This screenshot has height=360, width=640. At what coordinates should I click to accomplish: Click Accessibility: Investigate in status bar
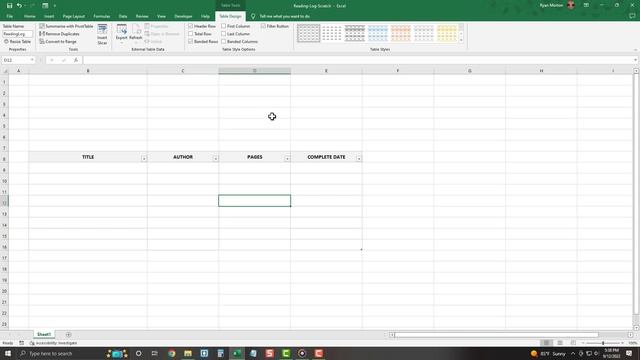pyautogui.click(x=53, y=343)
